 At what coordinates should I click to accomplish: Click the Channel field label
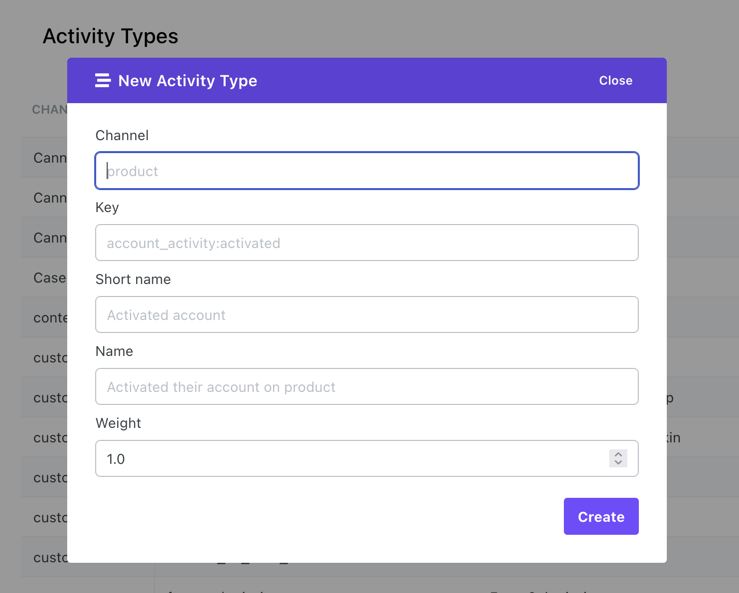coord(122,135)
